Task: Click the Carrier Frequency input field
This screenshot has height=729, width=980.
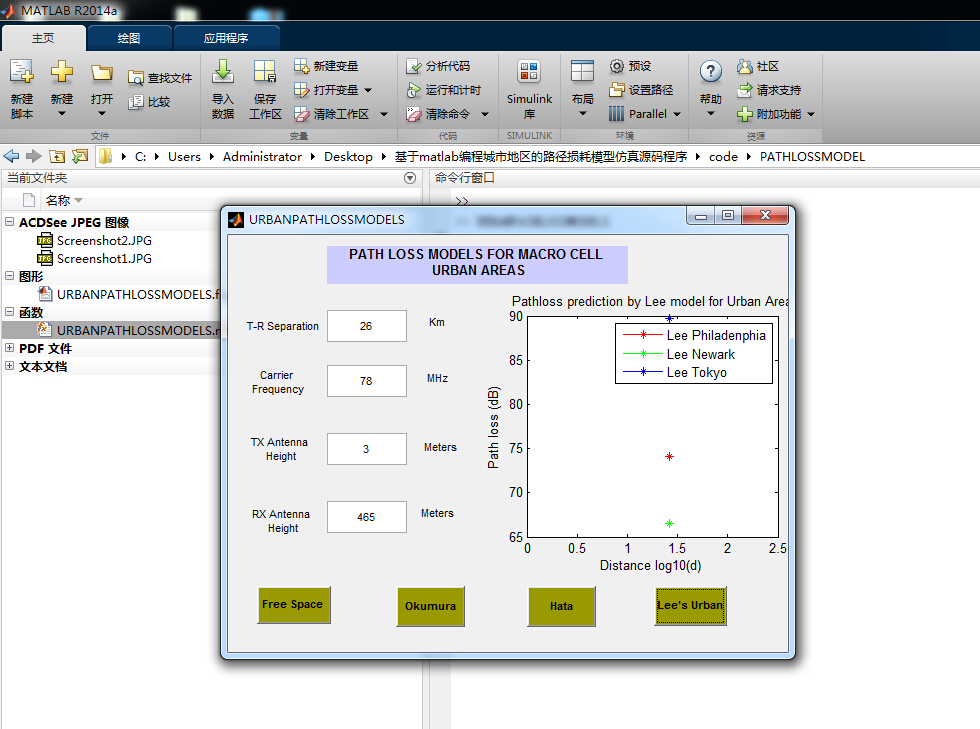Action: coord(366,381)
